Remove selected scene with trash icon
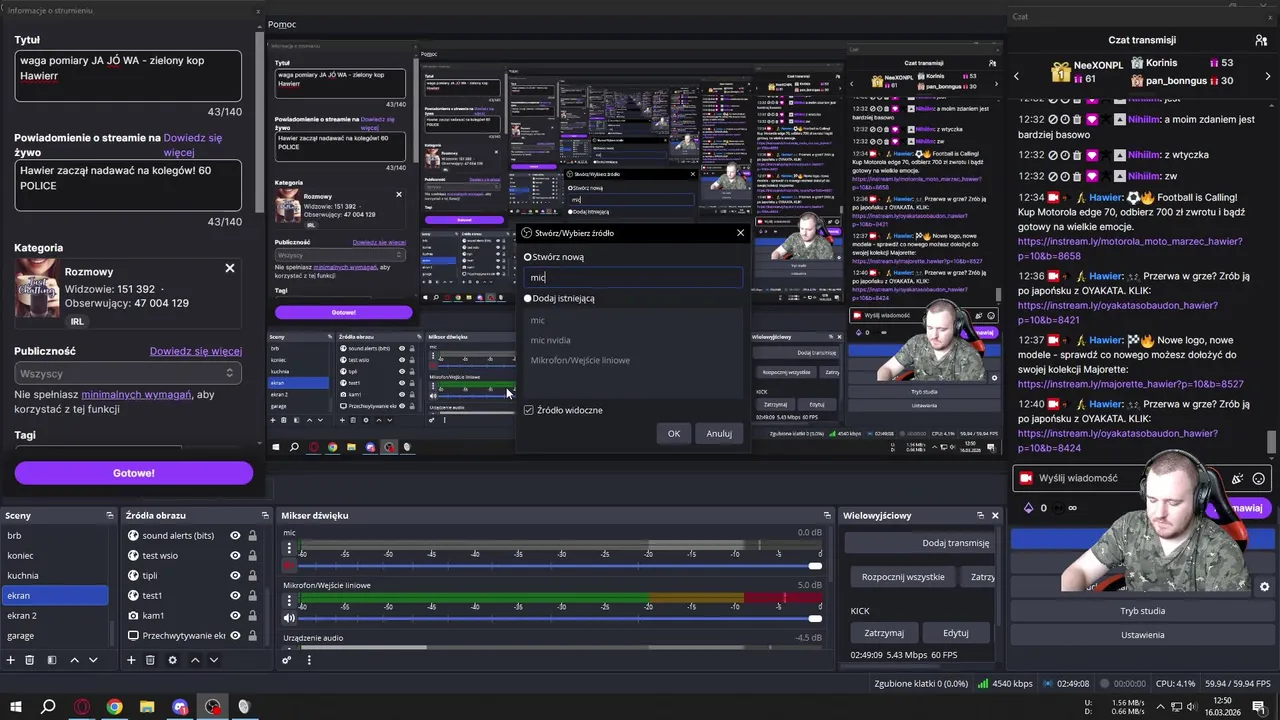 pos(30,660)
